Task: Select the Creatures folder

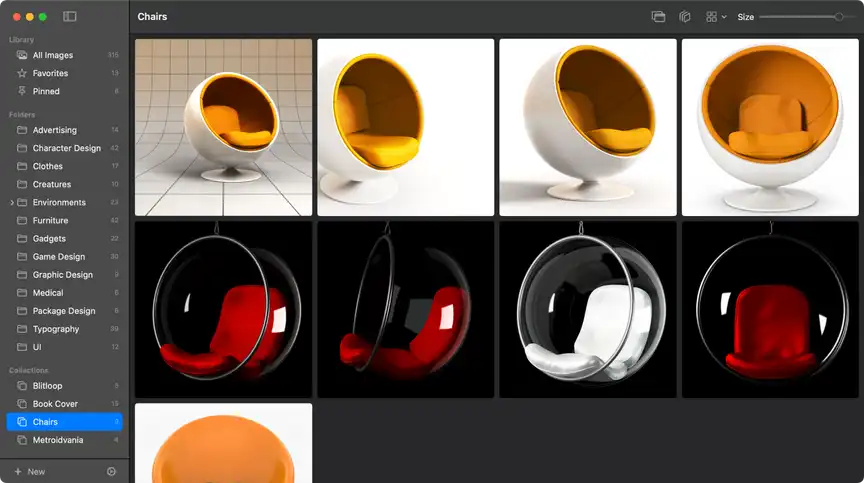Action: tap(64, 184)
